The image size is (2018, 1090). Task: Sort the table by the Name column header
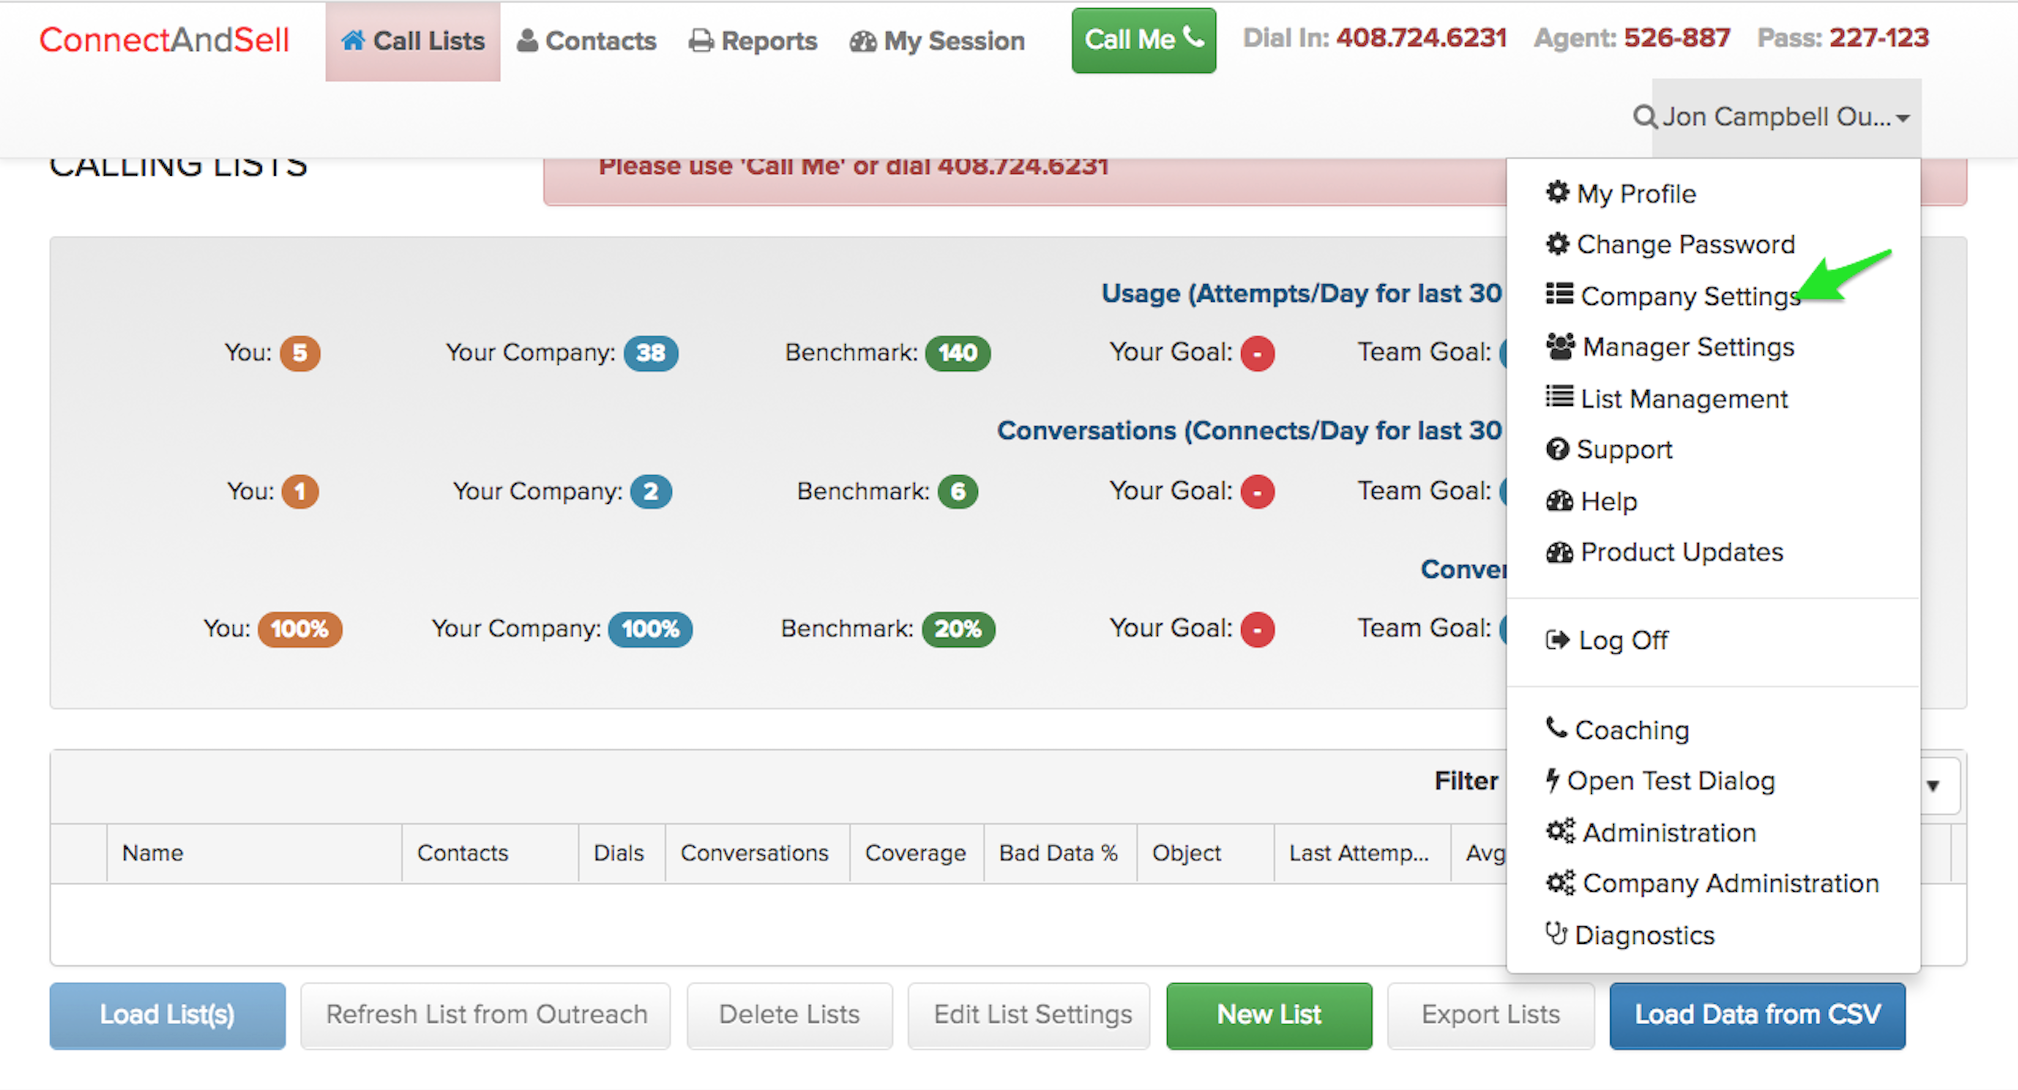153,853
